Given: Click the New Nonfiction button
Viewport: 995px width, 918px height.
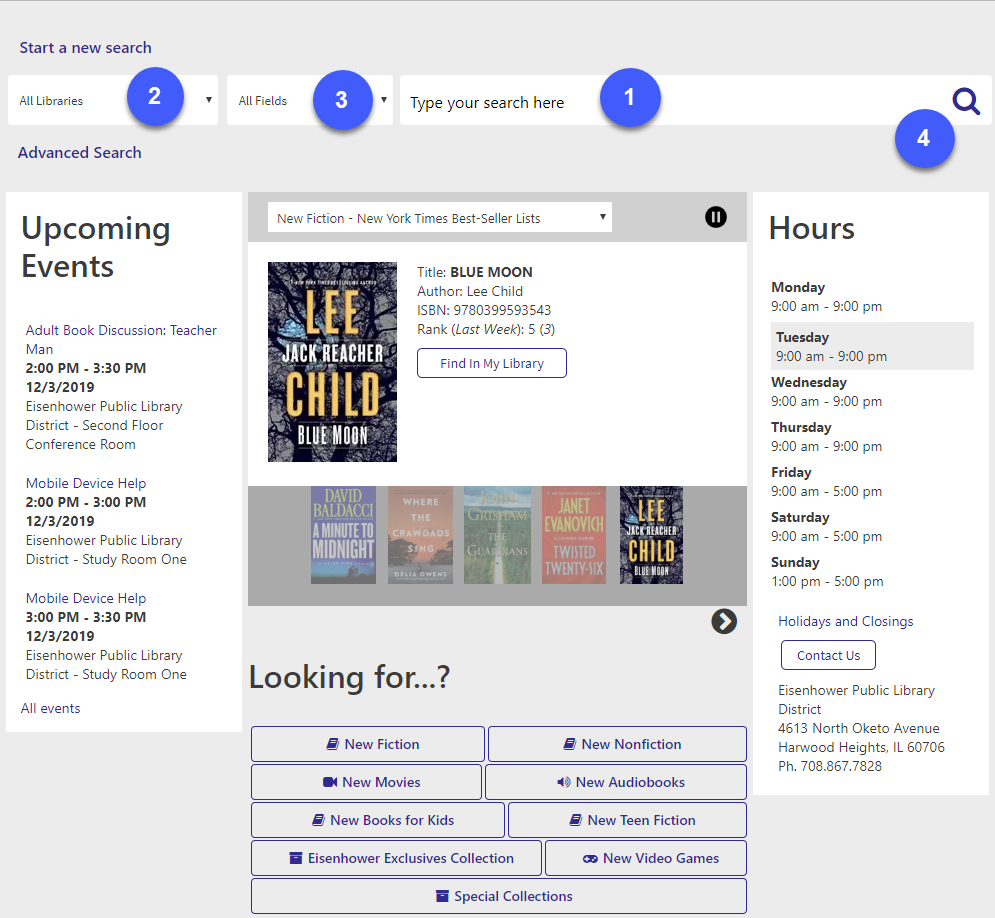Looking at the screenshot, I should 617,744.
